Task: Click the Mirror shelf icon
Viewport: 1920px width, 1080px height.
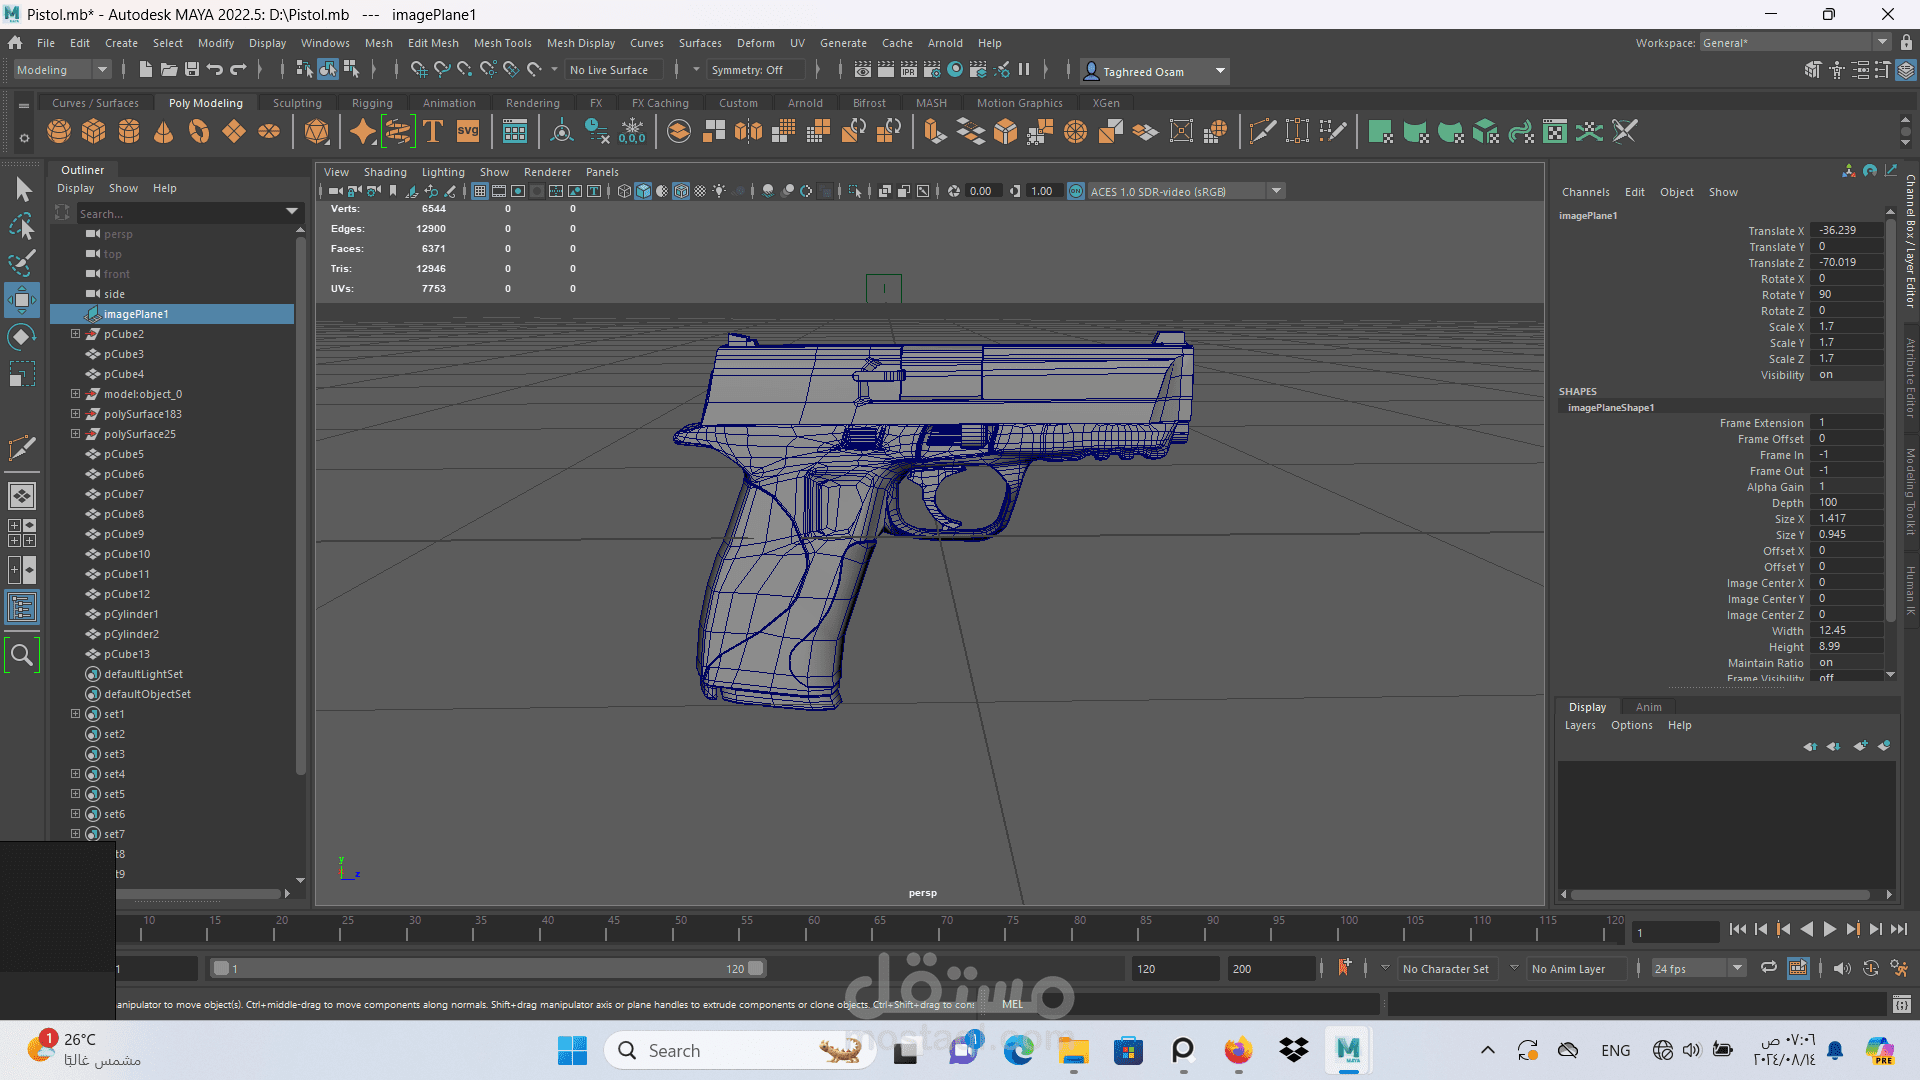Action: click(748, 132)
